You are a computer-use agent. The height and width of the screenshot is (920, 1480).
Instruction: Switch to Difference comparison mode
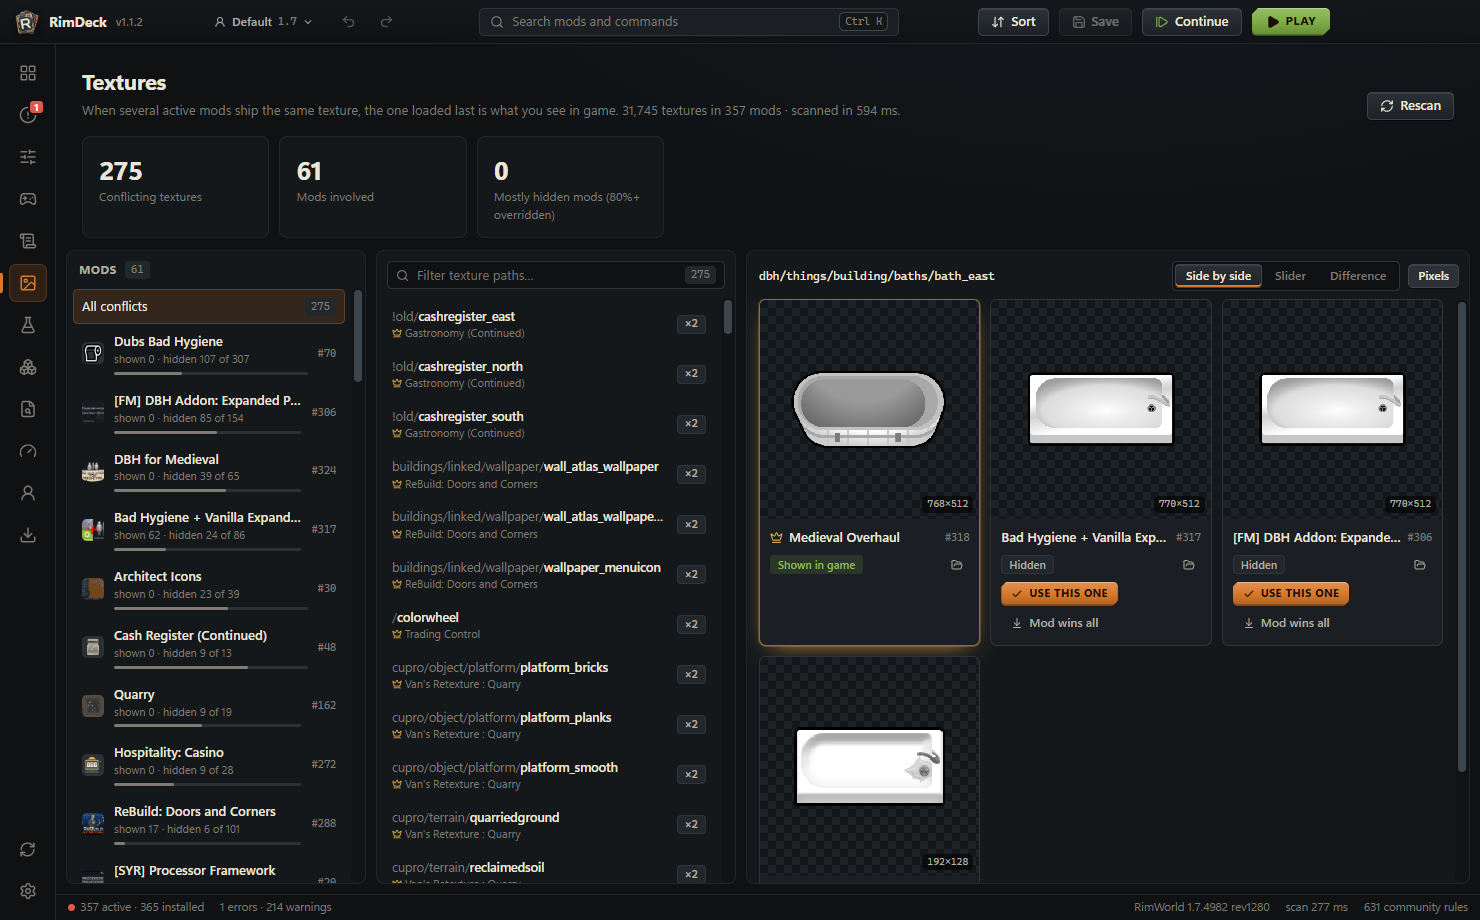[1358, 276]
